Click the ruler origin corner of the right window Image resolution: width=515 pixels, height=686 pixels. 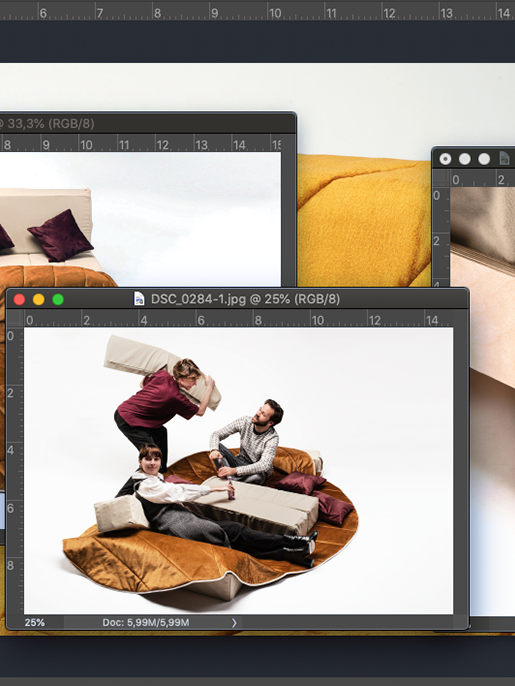[441, 178]
